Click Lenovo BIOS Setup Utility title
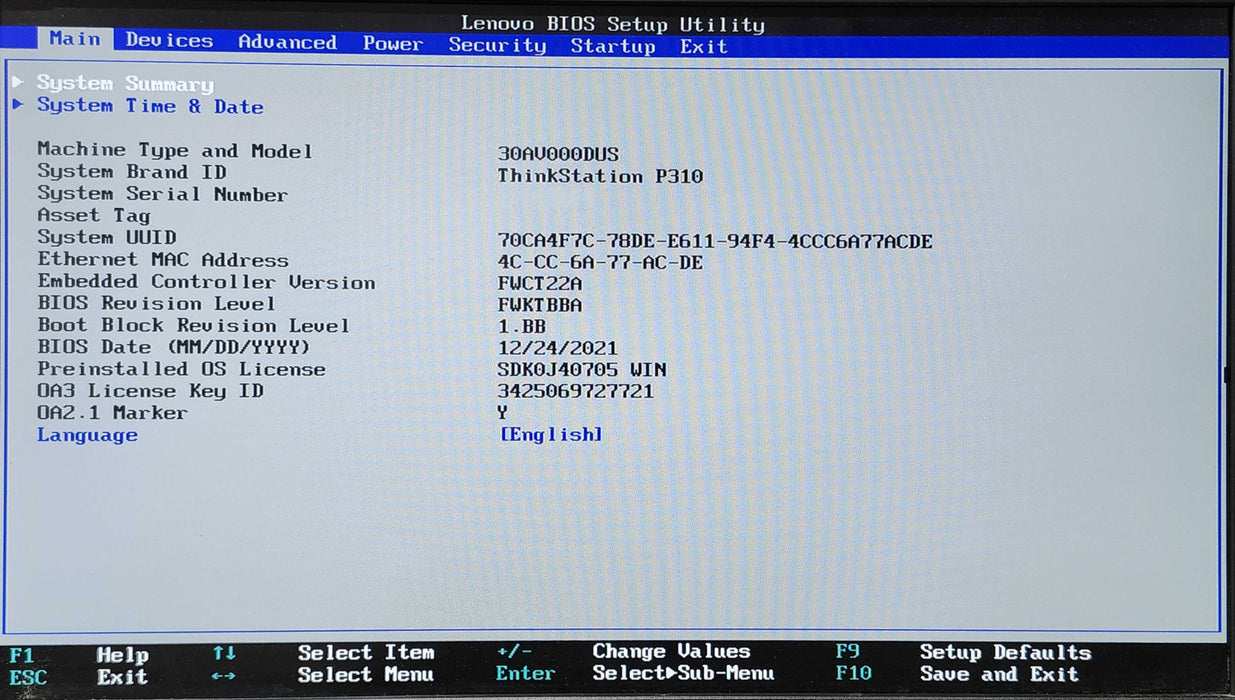The image size is (1235, 700). (612, 24)
